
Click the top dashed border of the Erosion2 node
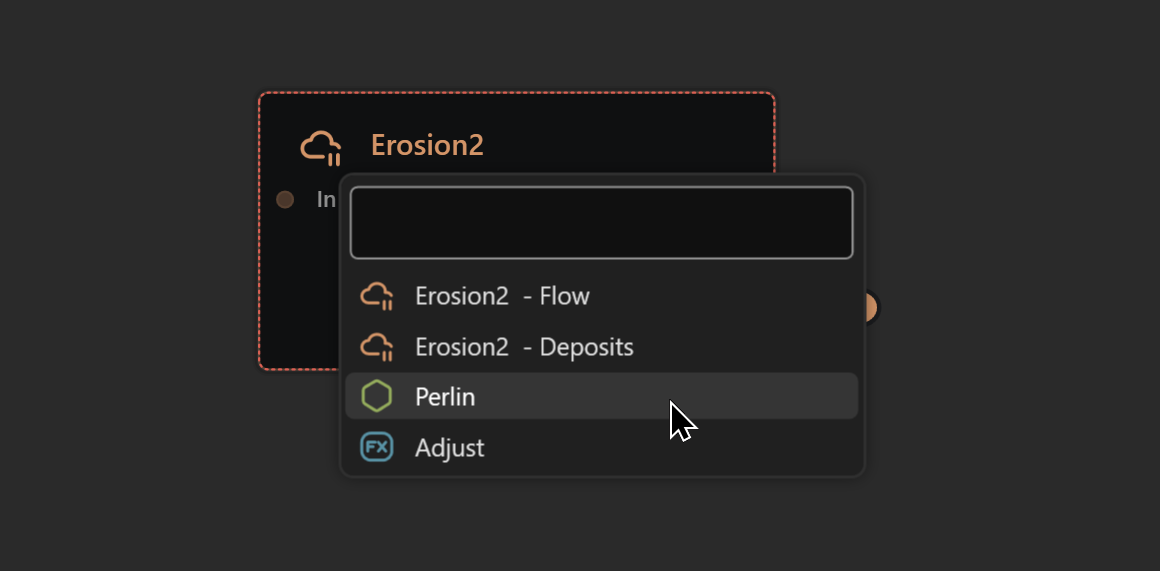(516, 93)
